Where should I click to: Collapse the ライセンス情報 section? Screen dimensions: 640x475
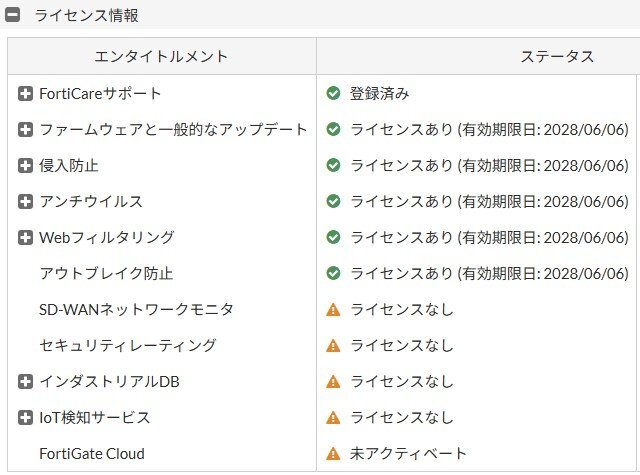pos(13,15)
